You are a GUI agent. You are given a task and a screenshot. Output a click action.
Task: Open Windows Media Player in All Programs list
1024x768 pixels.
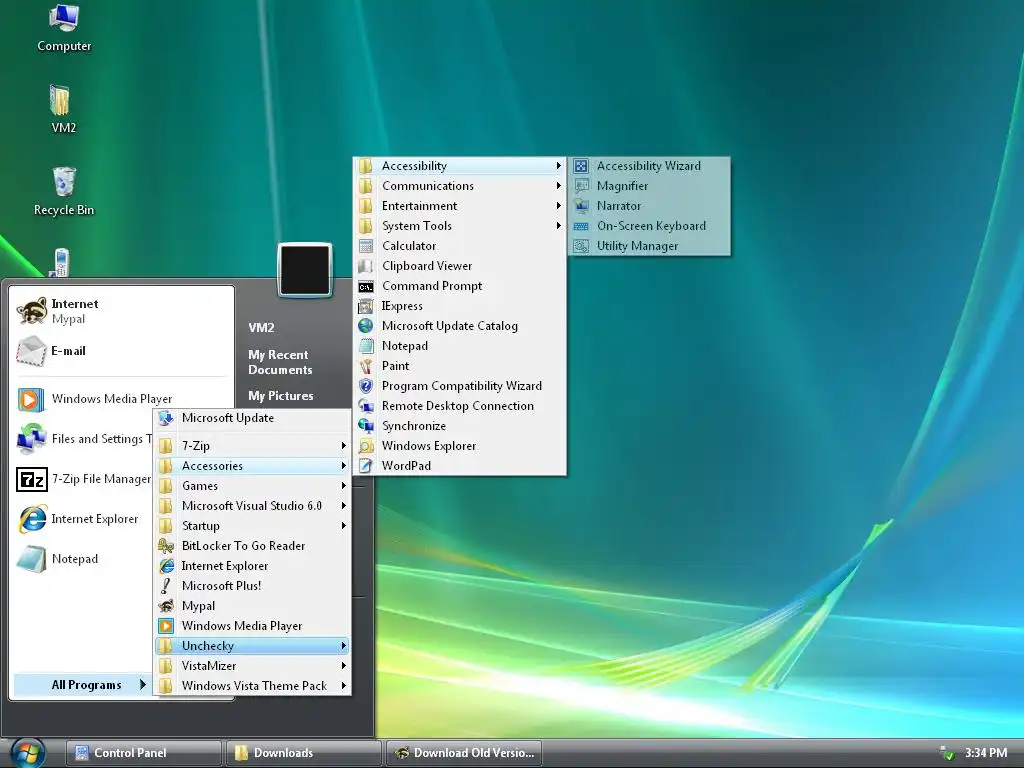(x=253, y=626)
